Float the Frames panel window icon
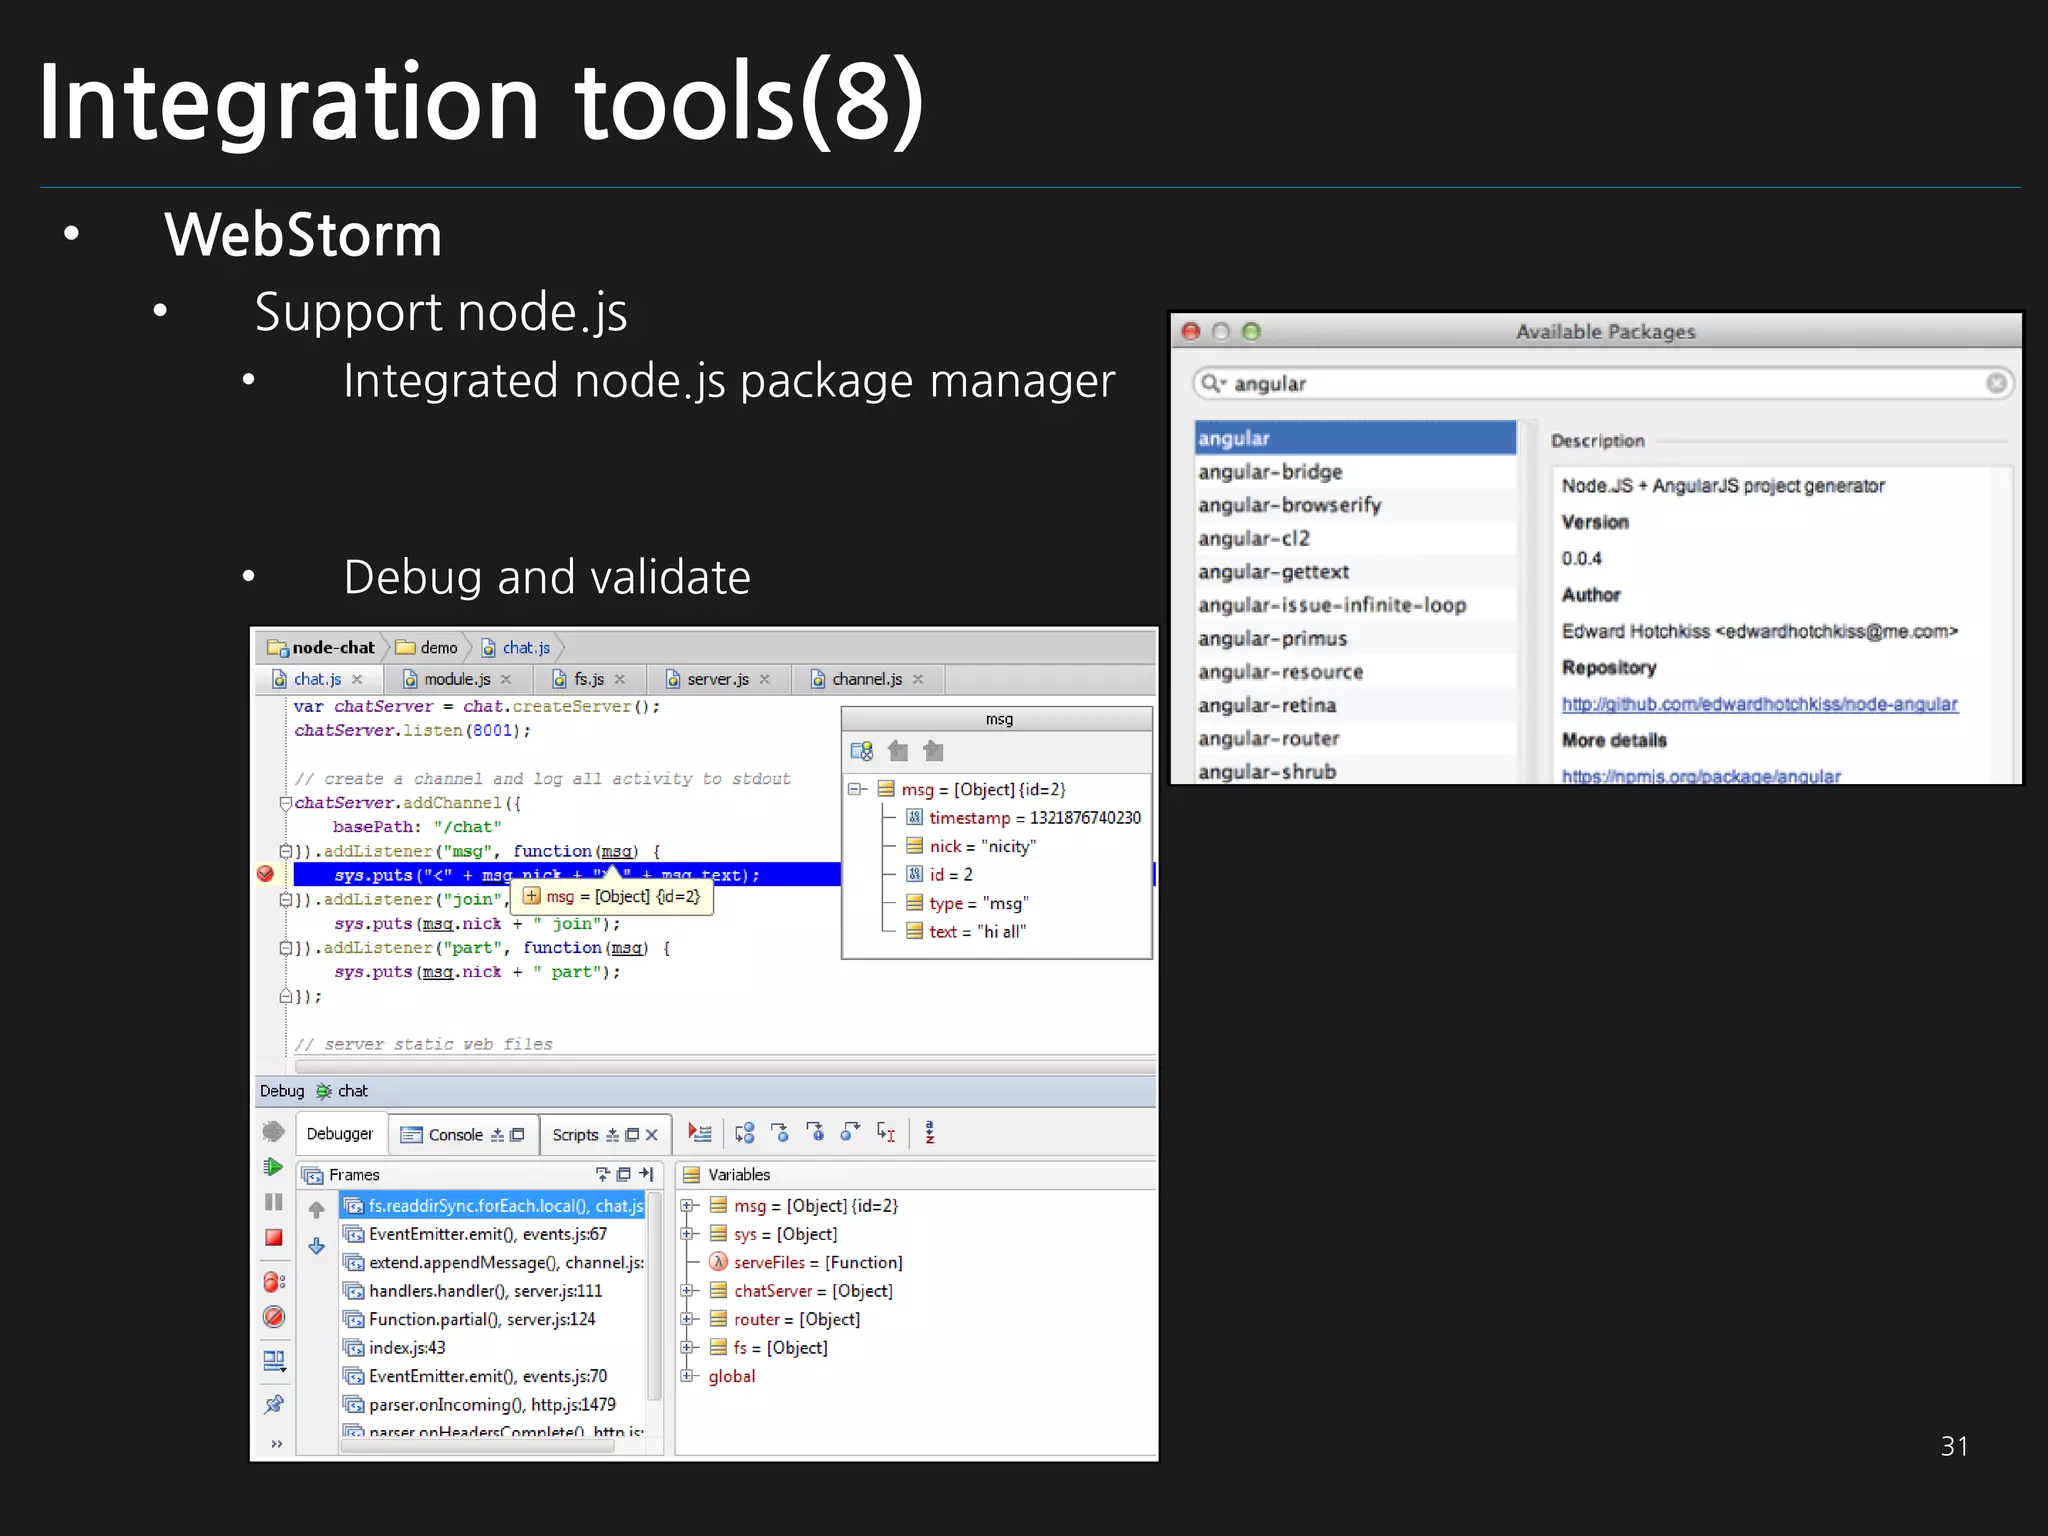The width and height of the screenshot is (2048, 1536). pos(624,1174)
